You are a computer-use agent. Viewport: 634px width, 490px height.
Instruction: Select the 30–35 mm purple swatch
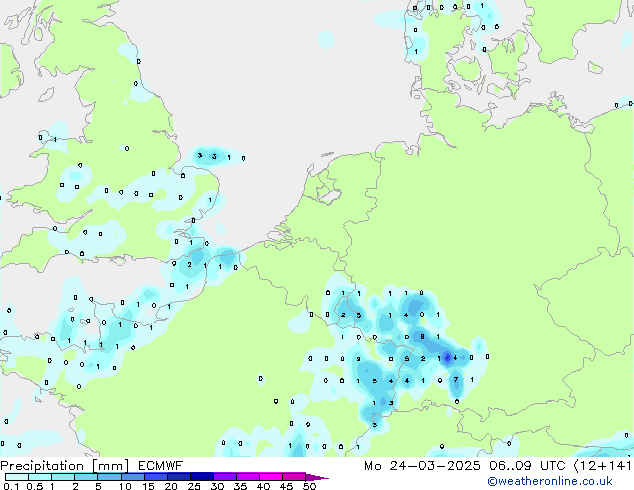(224, 477)
